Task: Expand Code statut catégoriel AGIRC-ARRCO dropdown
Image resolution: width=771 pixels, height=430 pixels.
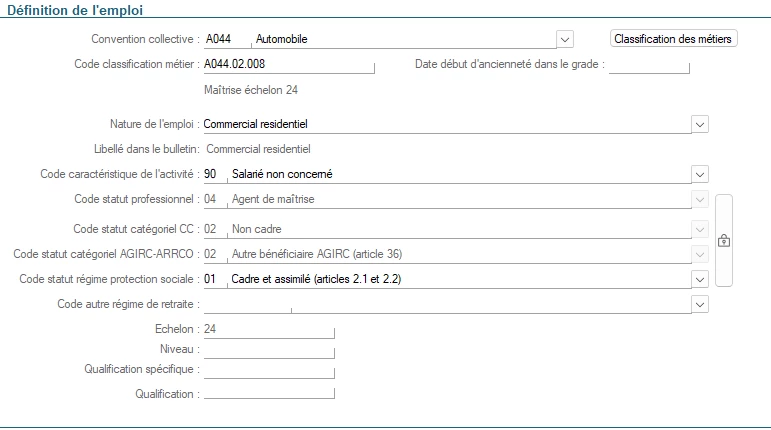Action: pos(700,253)
